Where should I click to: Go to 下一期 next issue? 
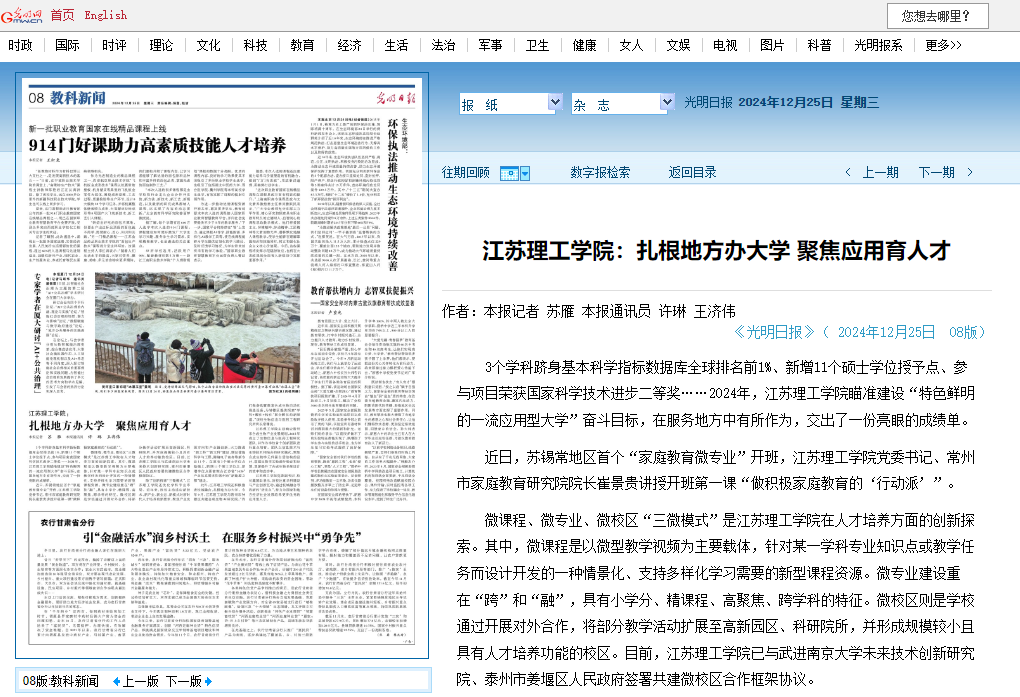click(936, 172)
